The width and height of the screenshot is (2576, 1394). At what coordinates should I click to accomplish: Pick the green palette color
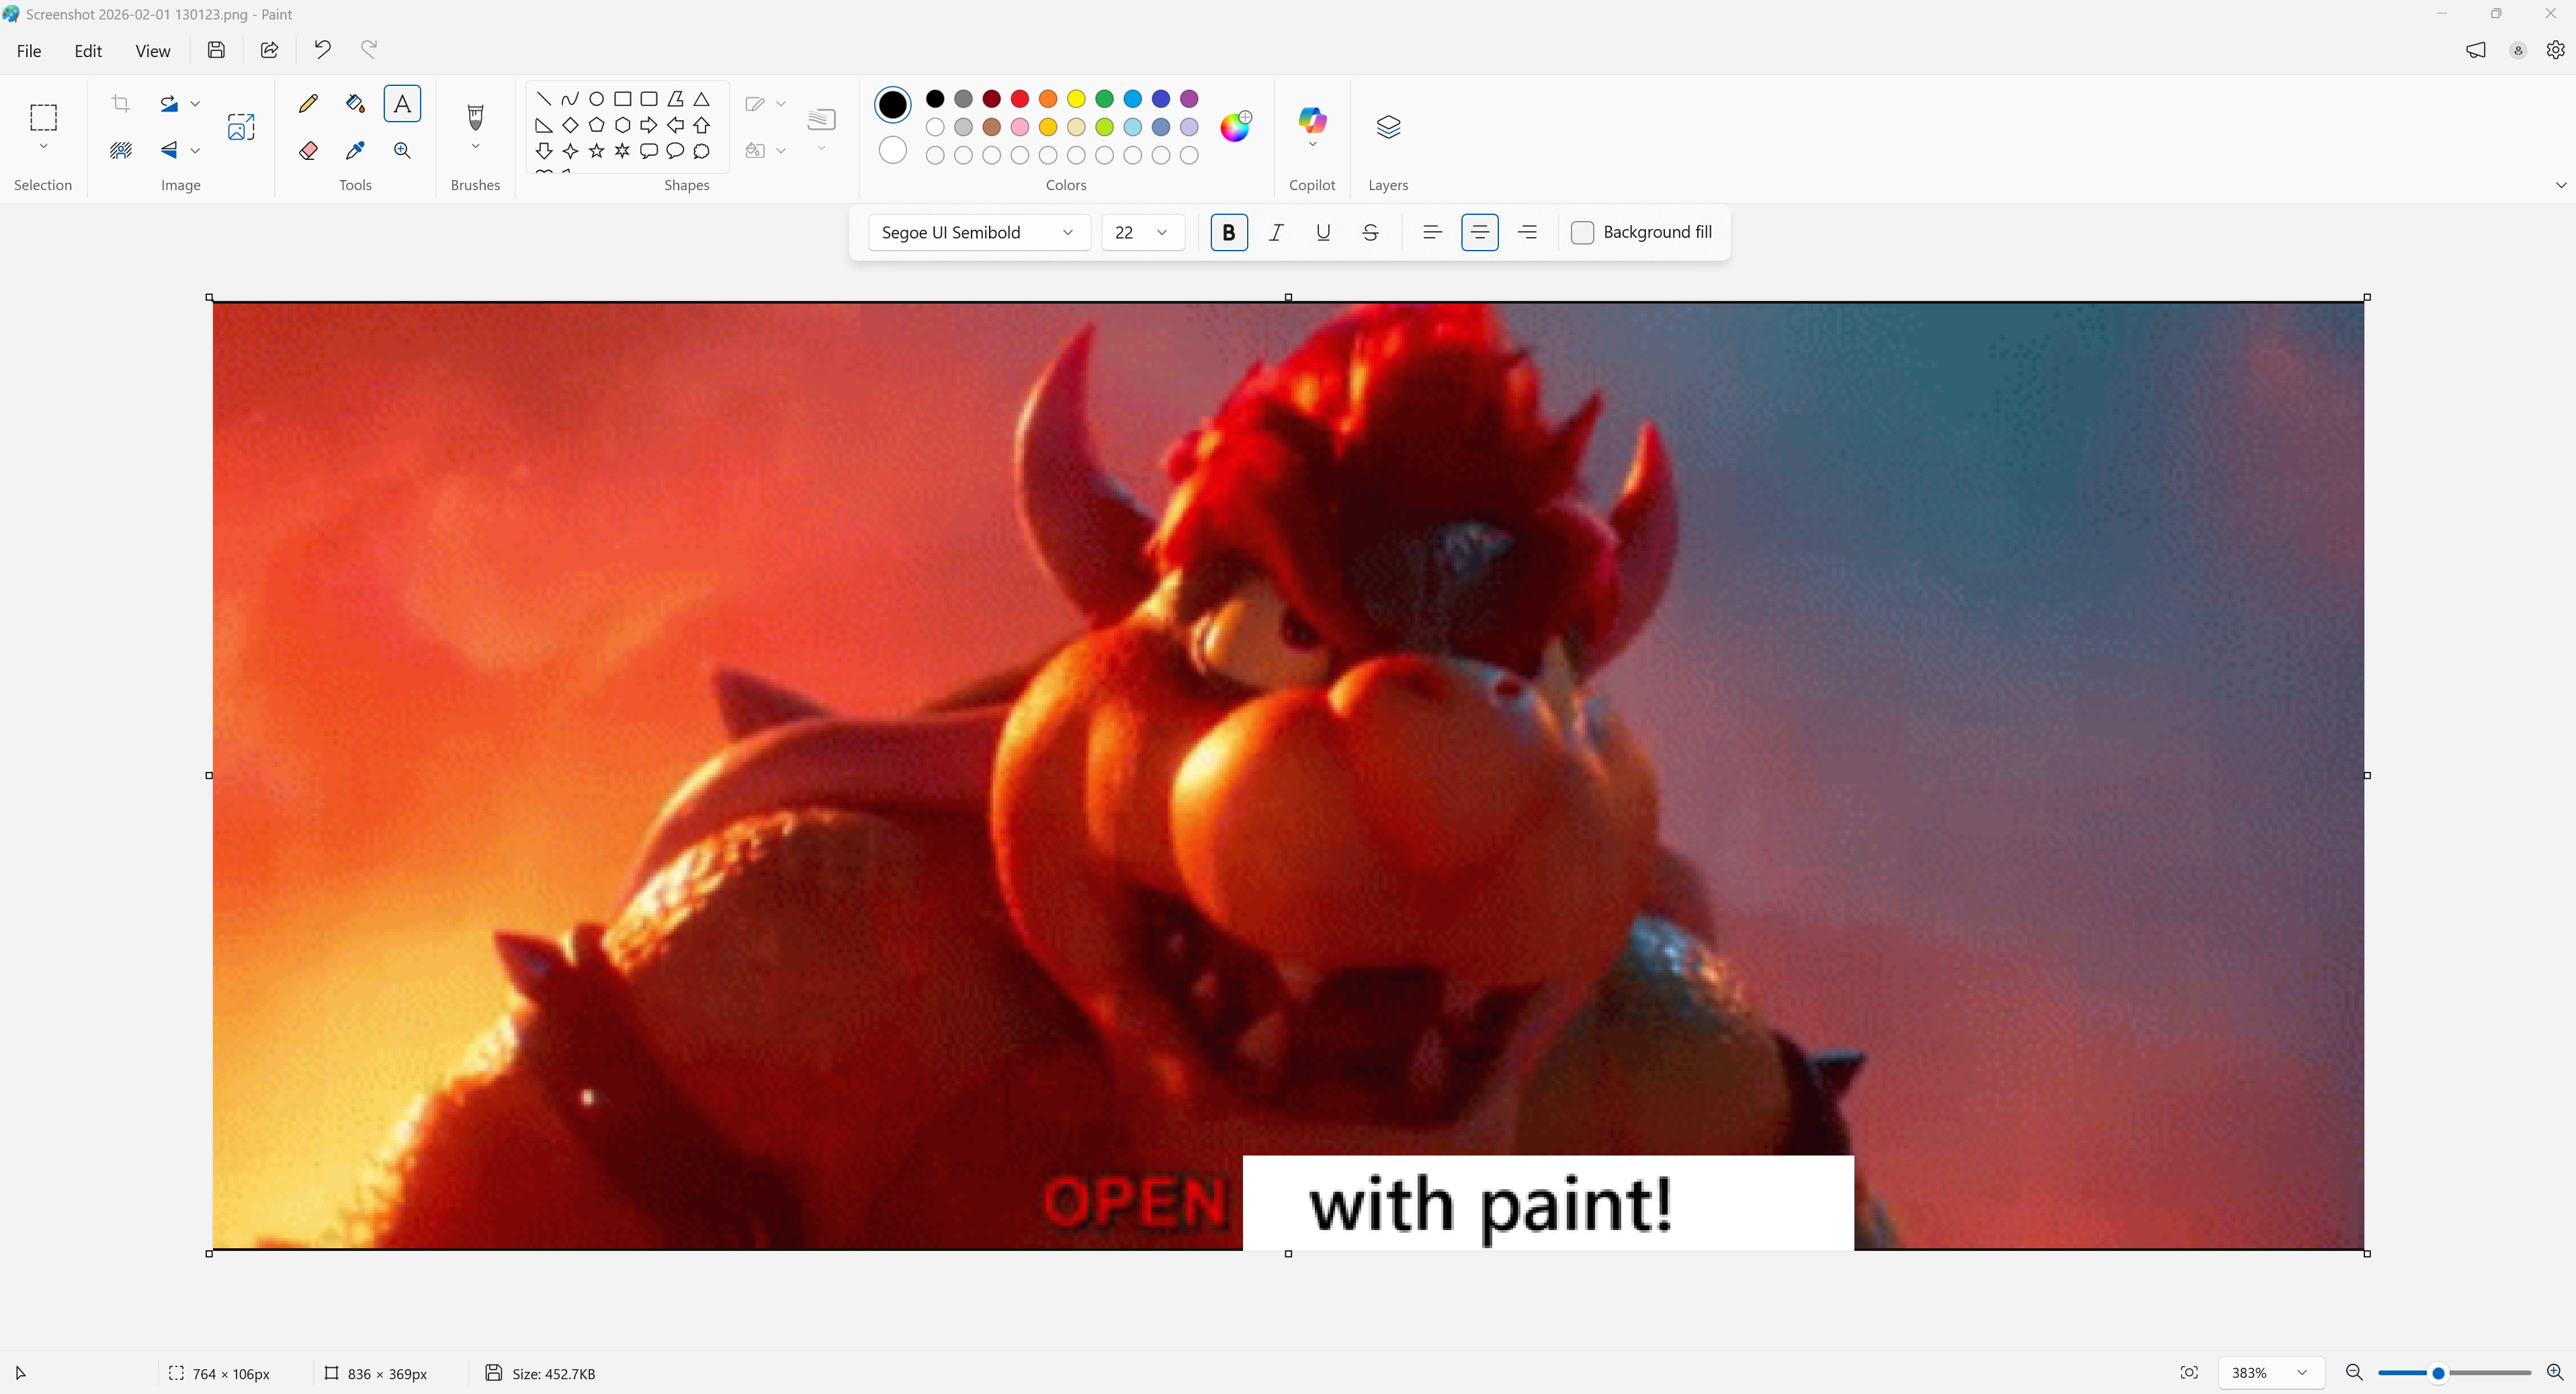point(1104,99)
